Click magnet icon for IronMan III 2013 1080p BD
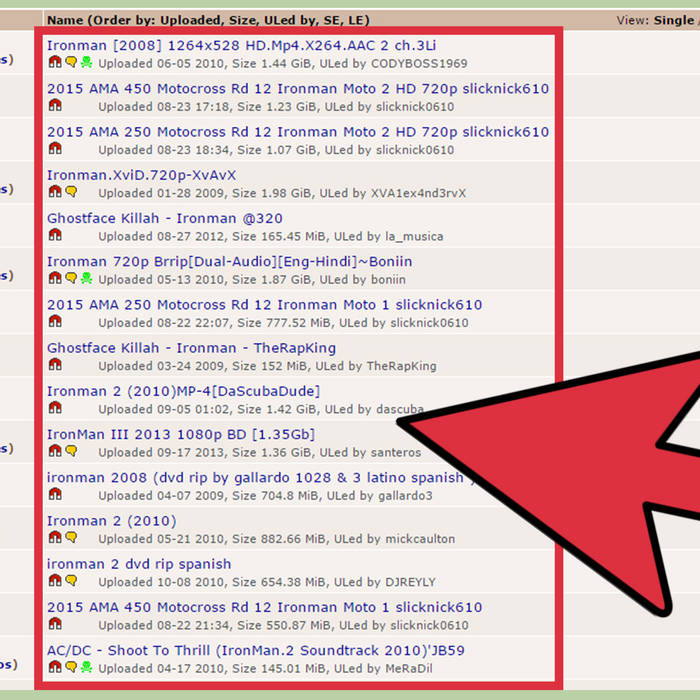Viewport: 700px width, 700px height. click(x=55, y=451)
